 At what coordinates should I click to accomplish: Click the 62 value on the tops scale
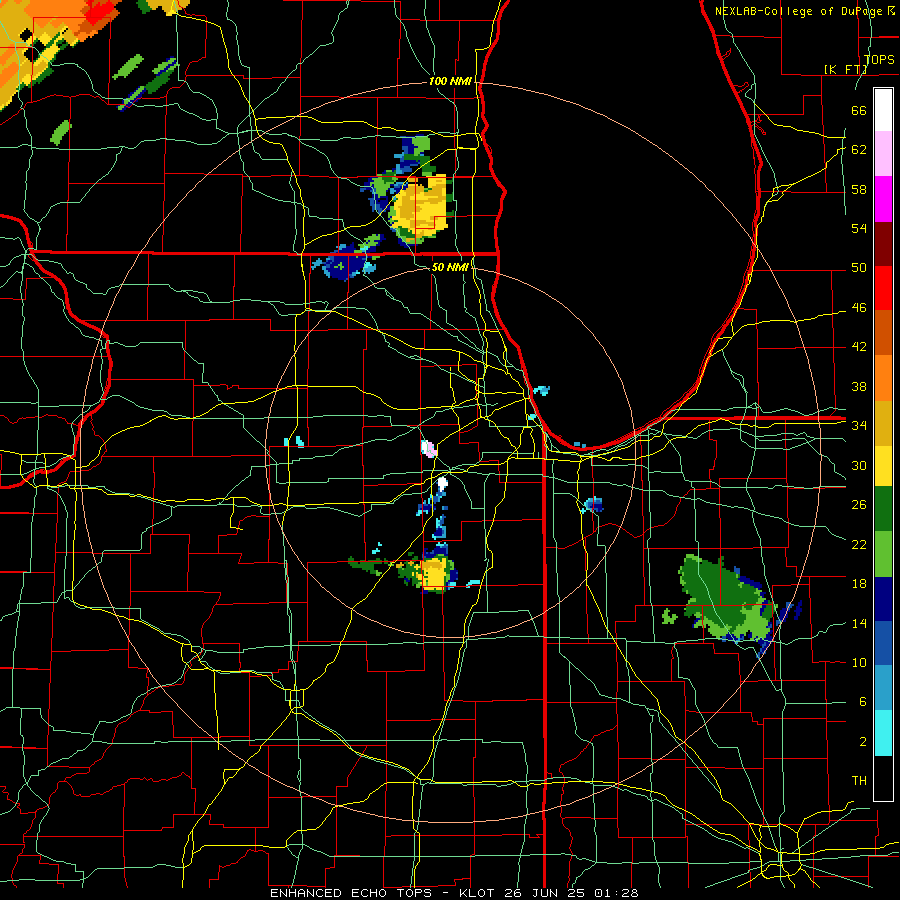coord(859,150)
